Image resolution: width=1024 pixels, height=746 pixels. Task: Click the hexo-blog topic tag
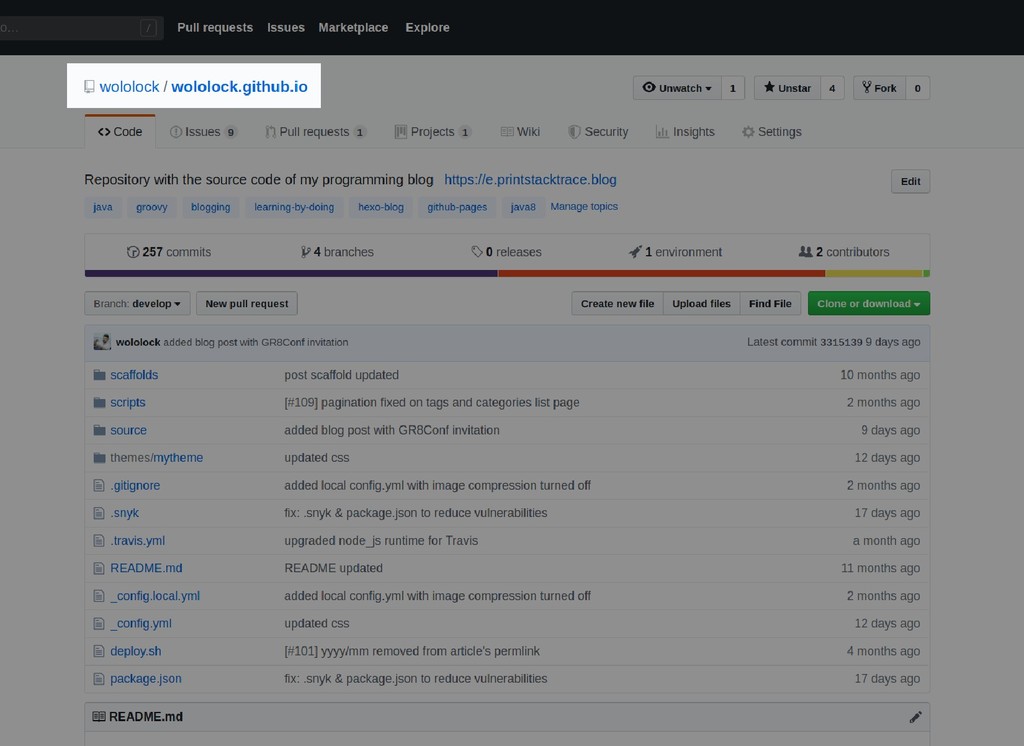click(x=381, y=207)
